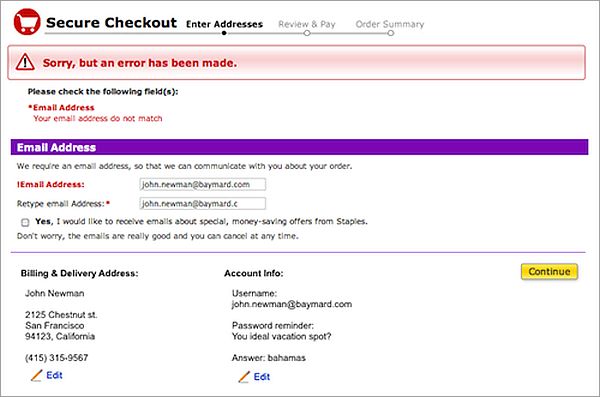Click the phone number (415) 315-9567

[x=57, y=358]
